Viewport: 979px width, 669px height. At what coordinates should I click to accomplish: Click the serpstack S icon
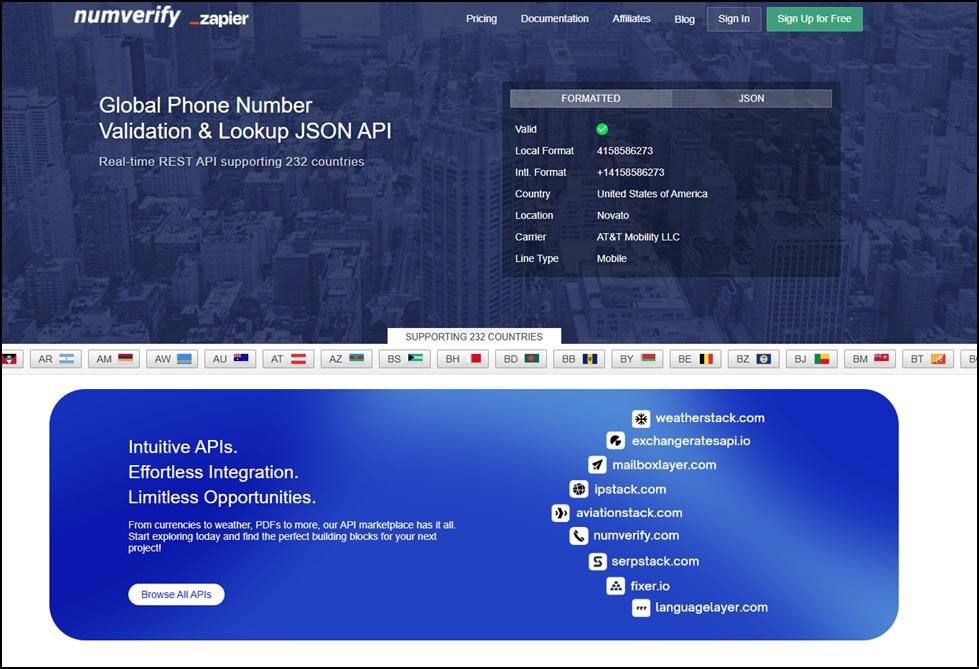tap(598, 562)
